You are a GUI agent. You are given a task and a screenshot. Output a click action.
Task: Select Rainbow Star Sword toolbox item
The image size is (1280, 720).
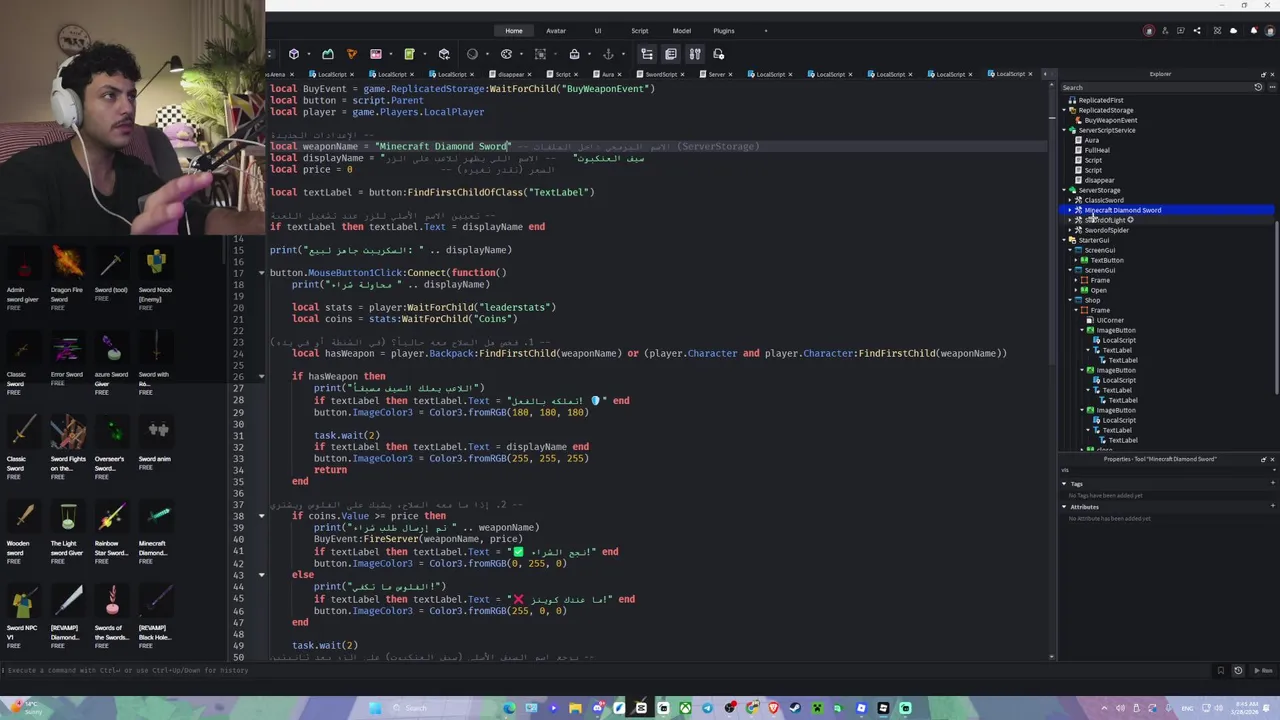click(x=111, y=531)
